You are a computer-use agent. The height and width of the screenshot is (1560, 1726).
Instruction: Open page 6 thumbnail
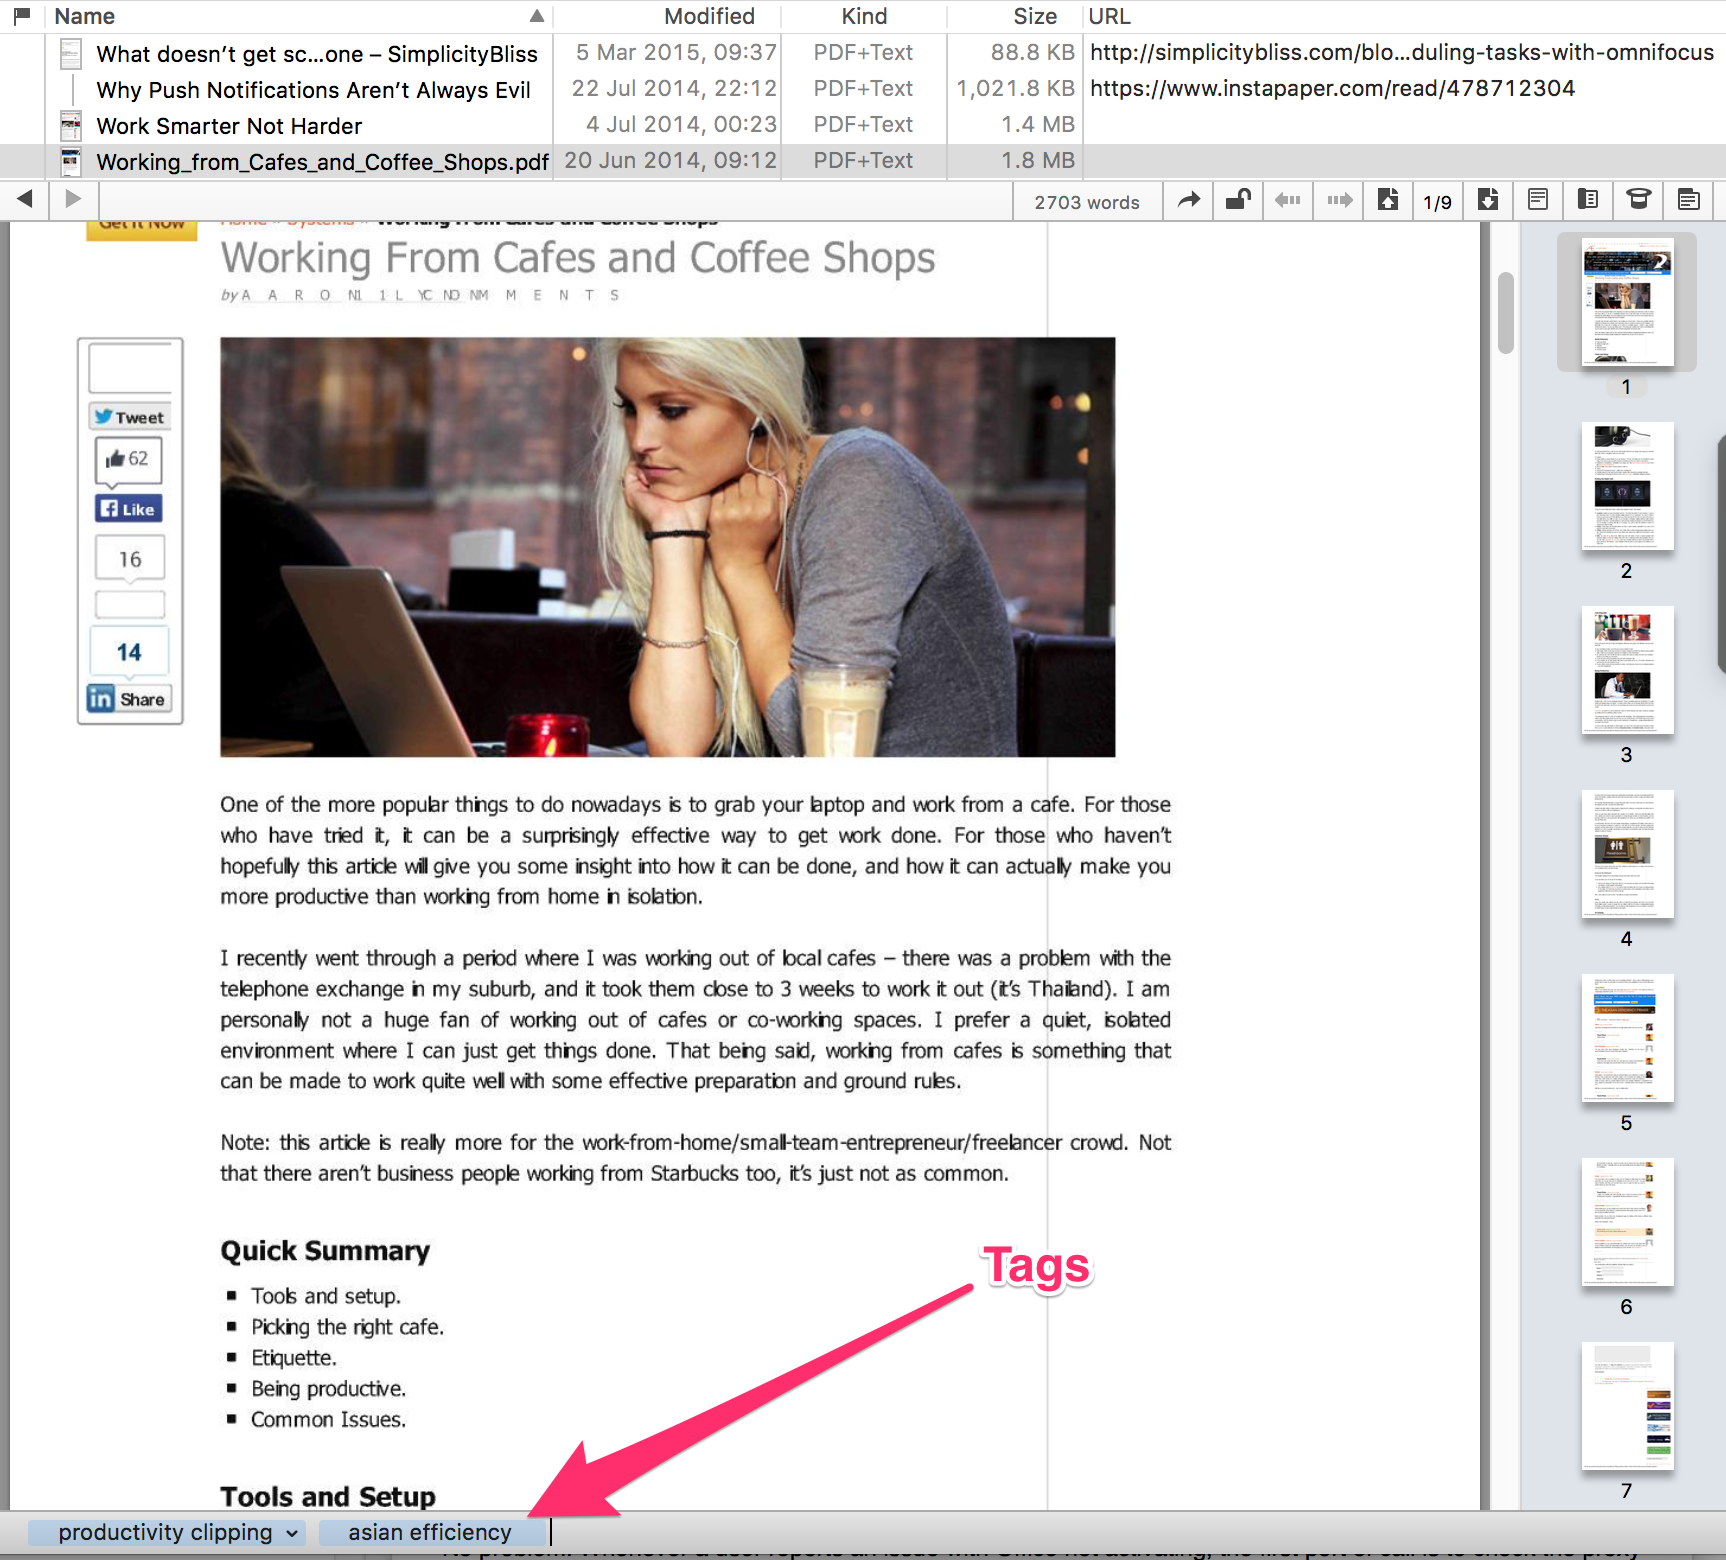click(x=1627, y=1222)
